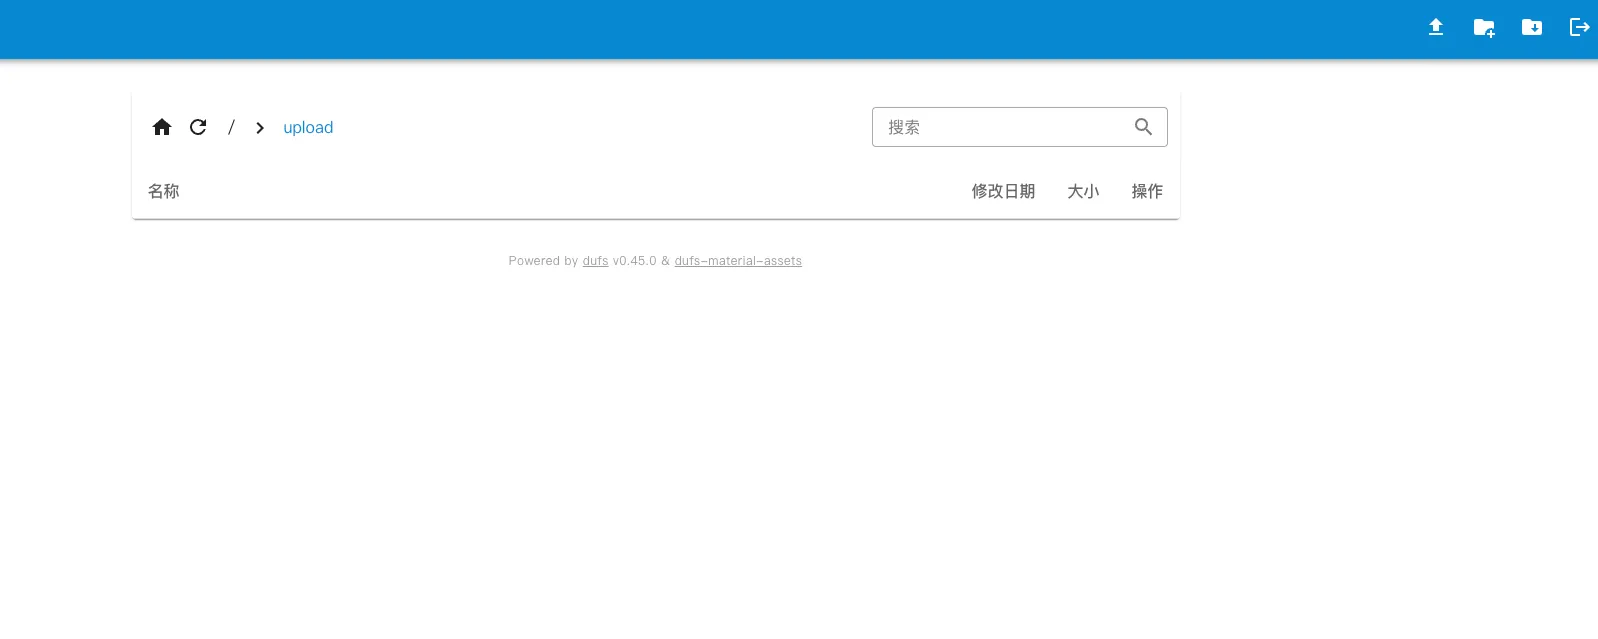Image resolution: width=1598 pixels, height=639 pixels.
Task: Click the 操作 column header
Action: 1147,191
